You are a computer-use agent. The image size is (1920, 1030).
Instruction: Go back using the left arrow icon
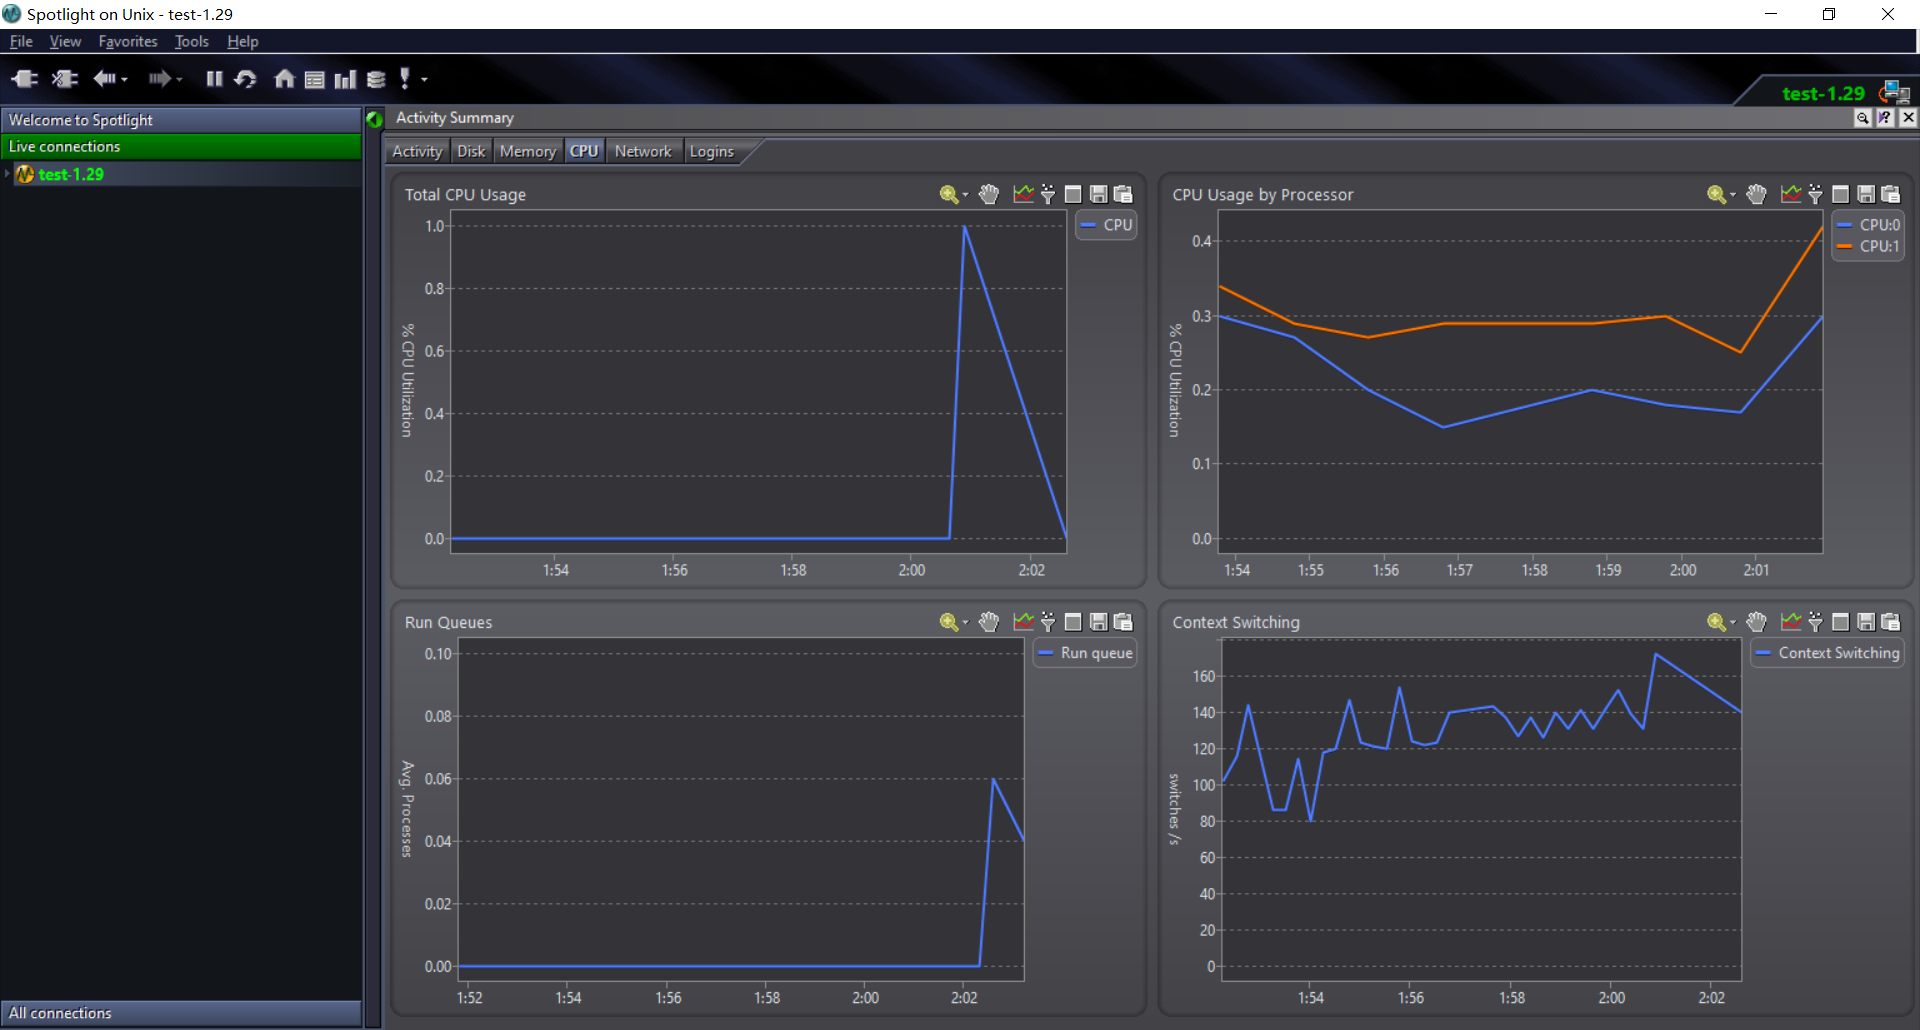[x=104, y=79]
